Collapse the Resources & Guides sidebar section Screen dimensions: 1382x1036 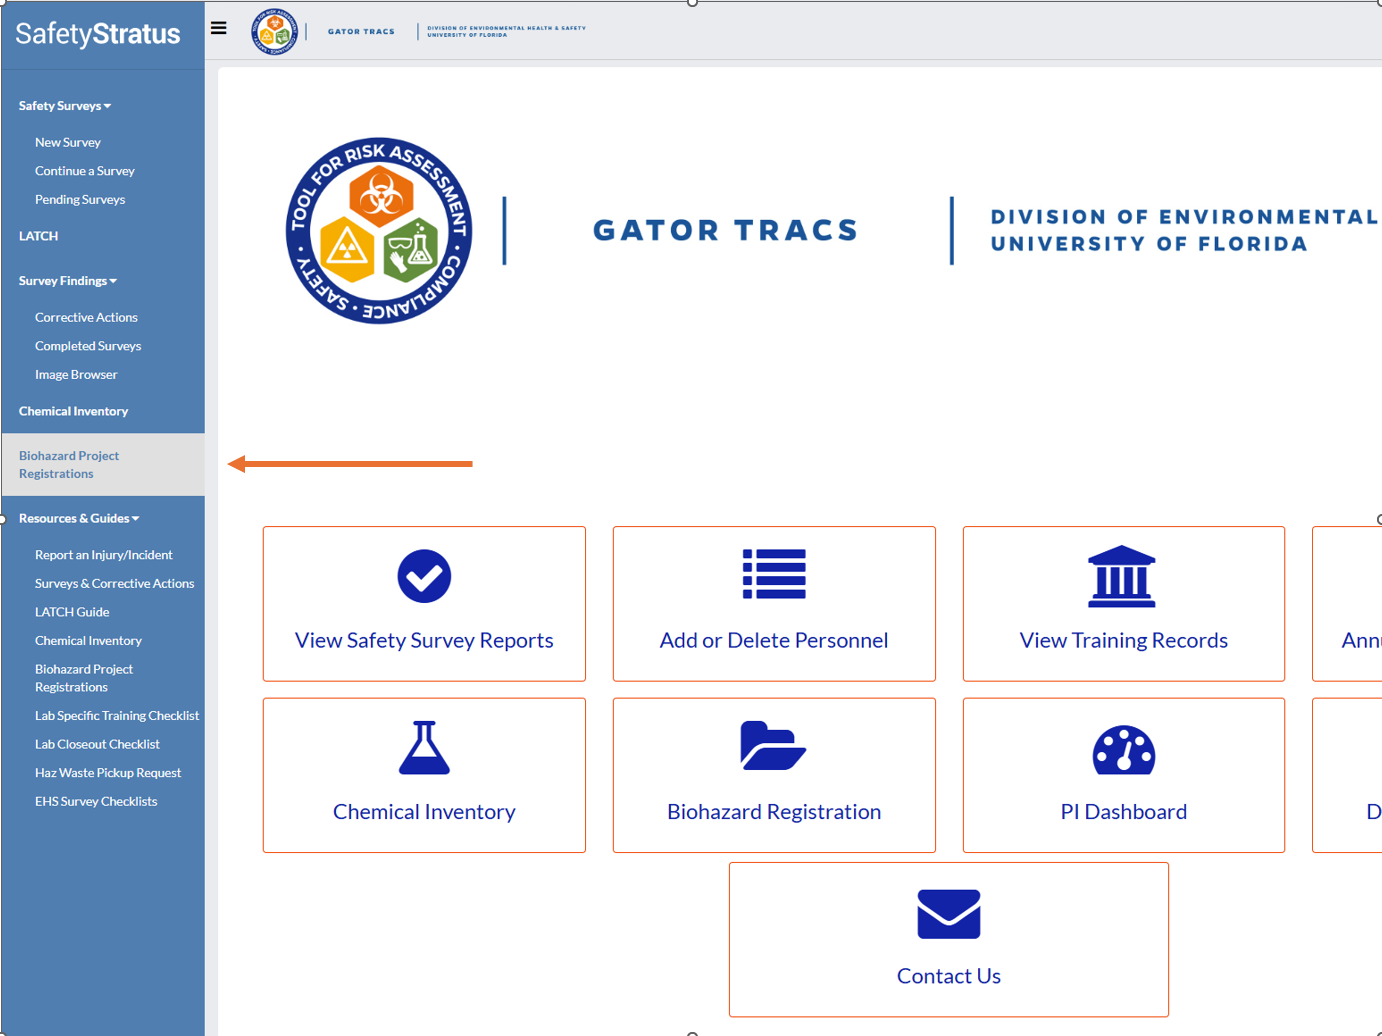(79, 518)
